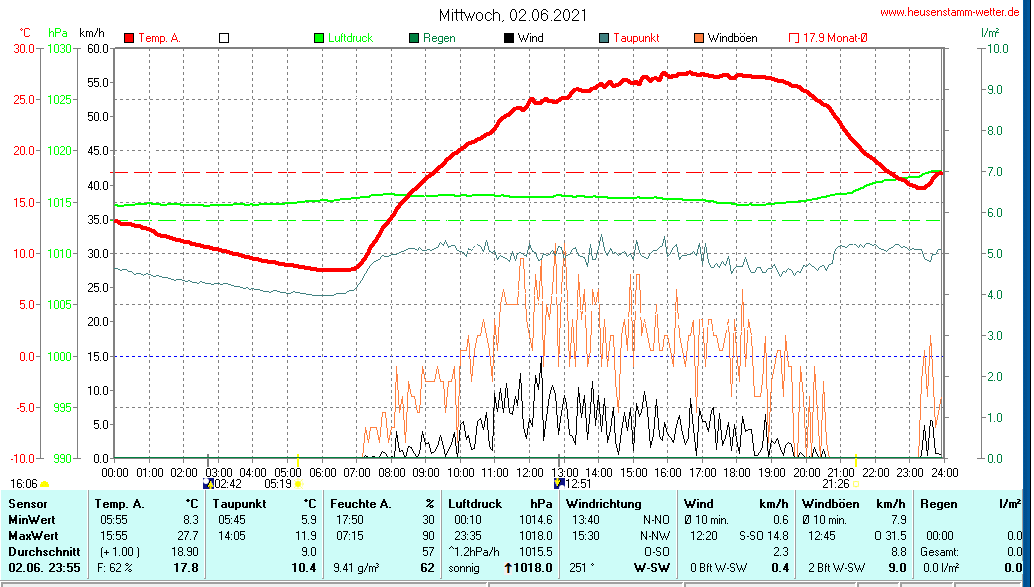Click the maximum temperature value 27.7
The image size is (1034, 587).
188,536
